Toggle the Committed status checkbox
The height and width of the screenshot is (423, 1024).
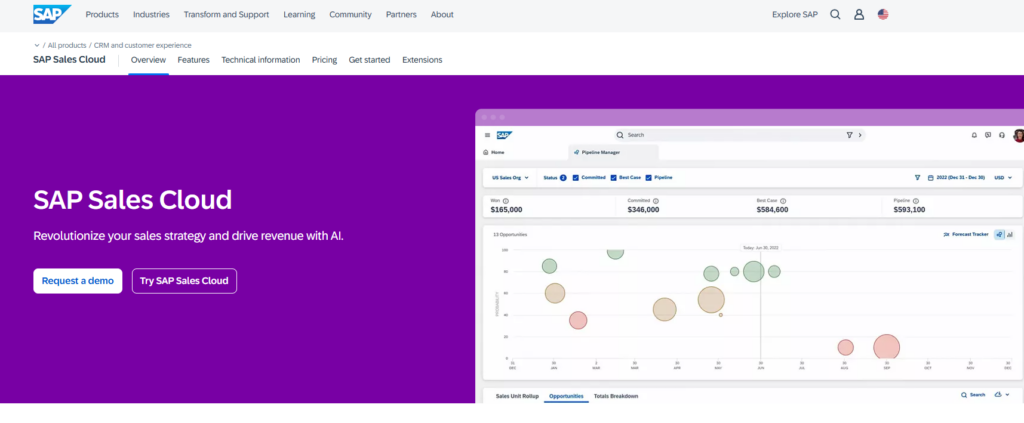coord(575,178)
